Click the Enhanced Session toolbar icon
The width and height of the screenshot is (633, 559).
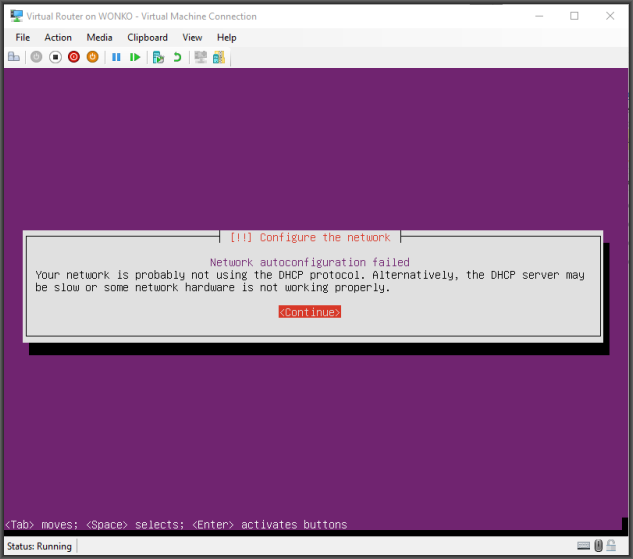pyautogui.click(x=201, y=57)
